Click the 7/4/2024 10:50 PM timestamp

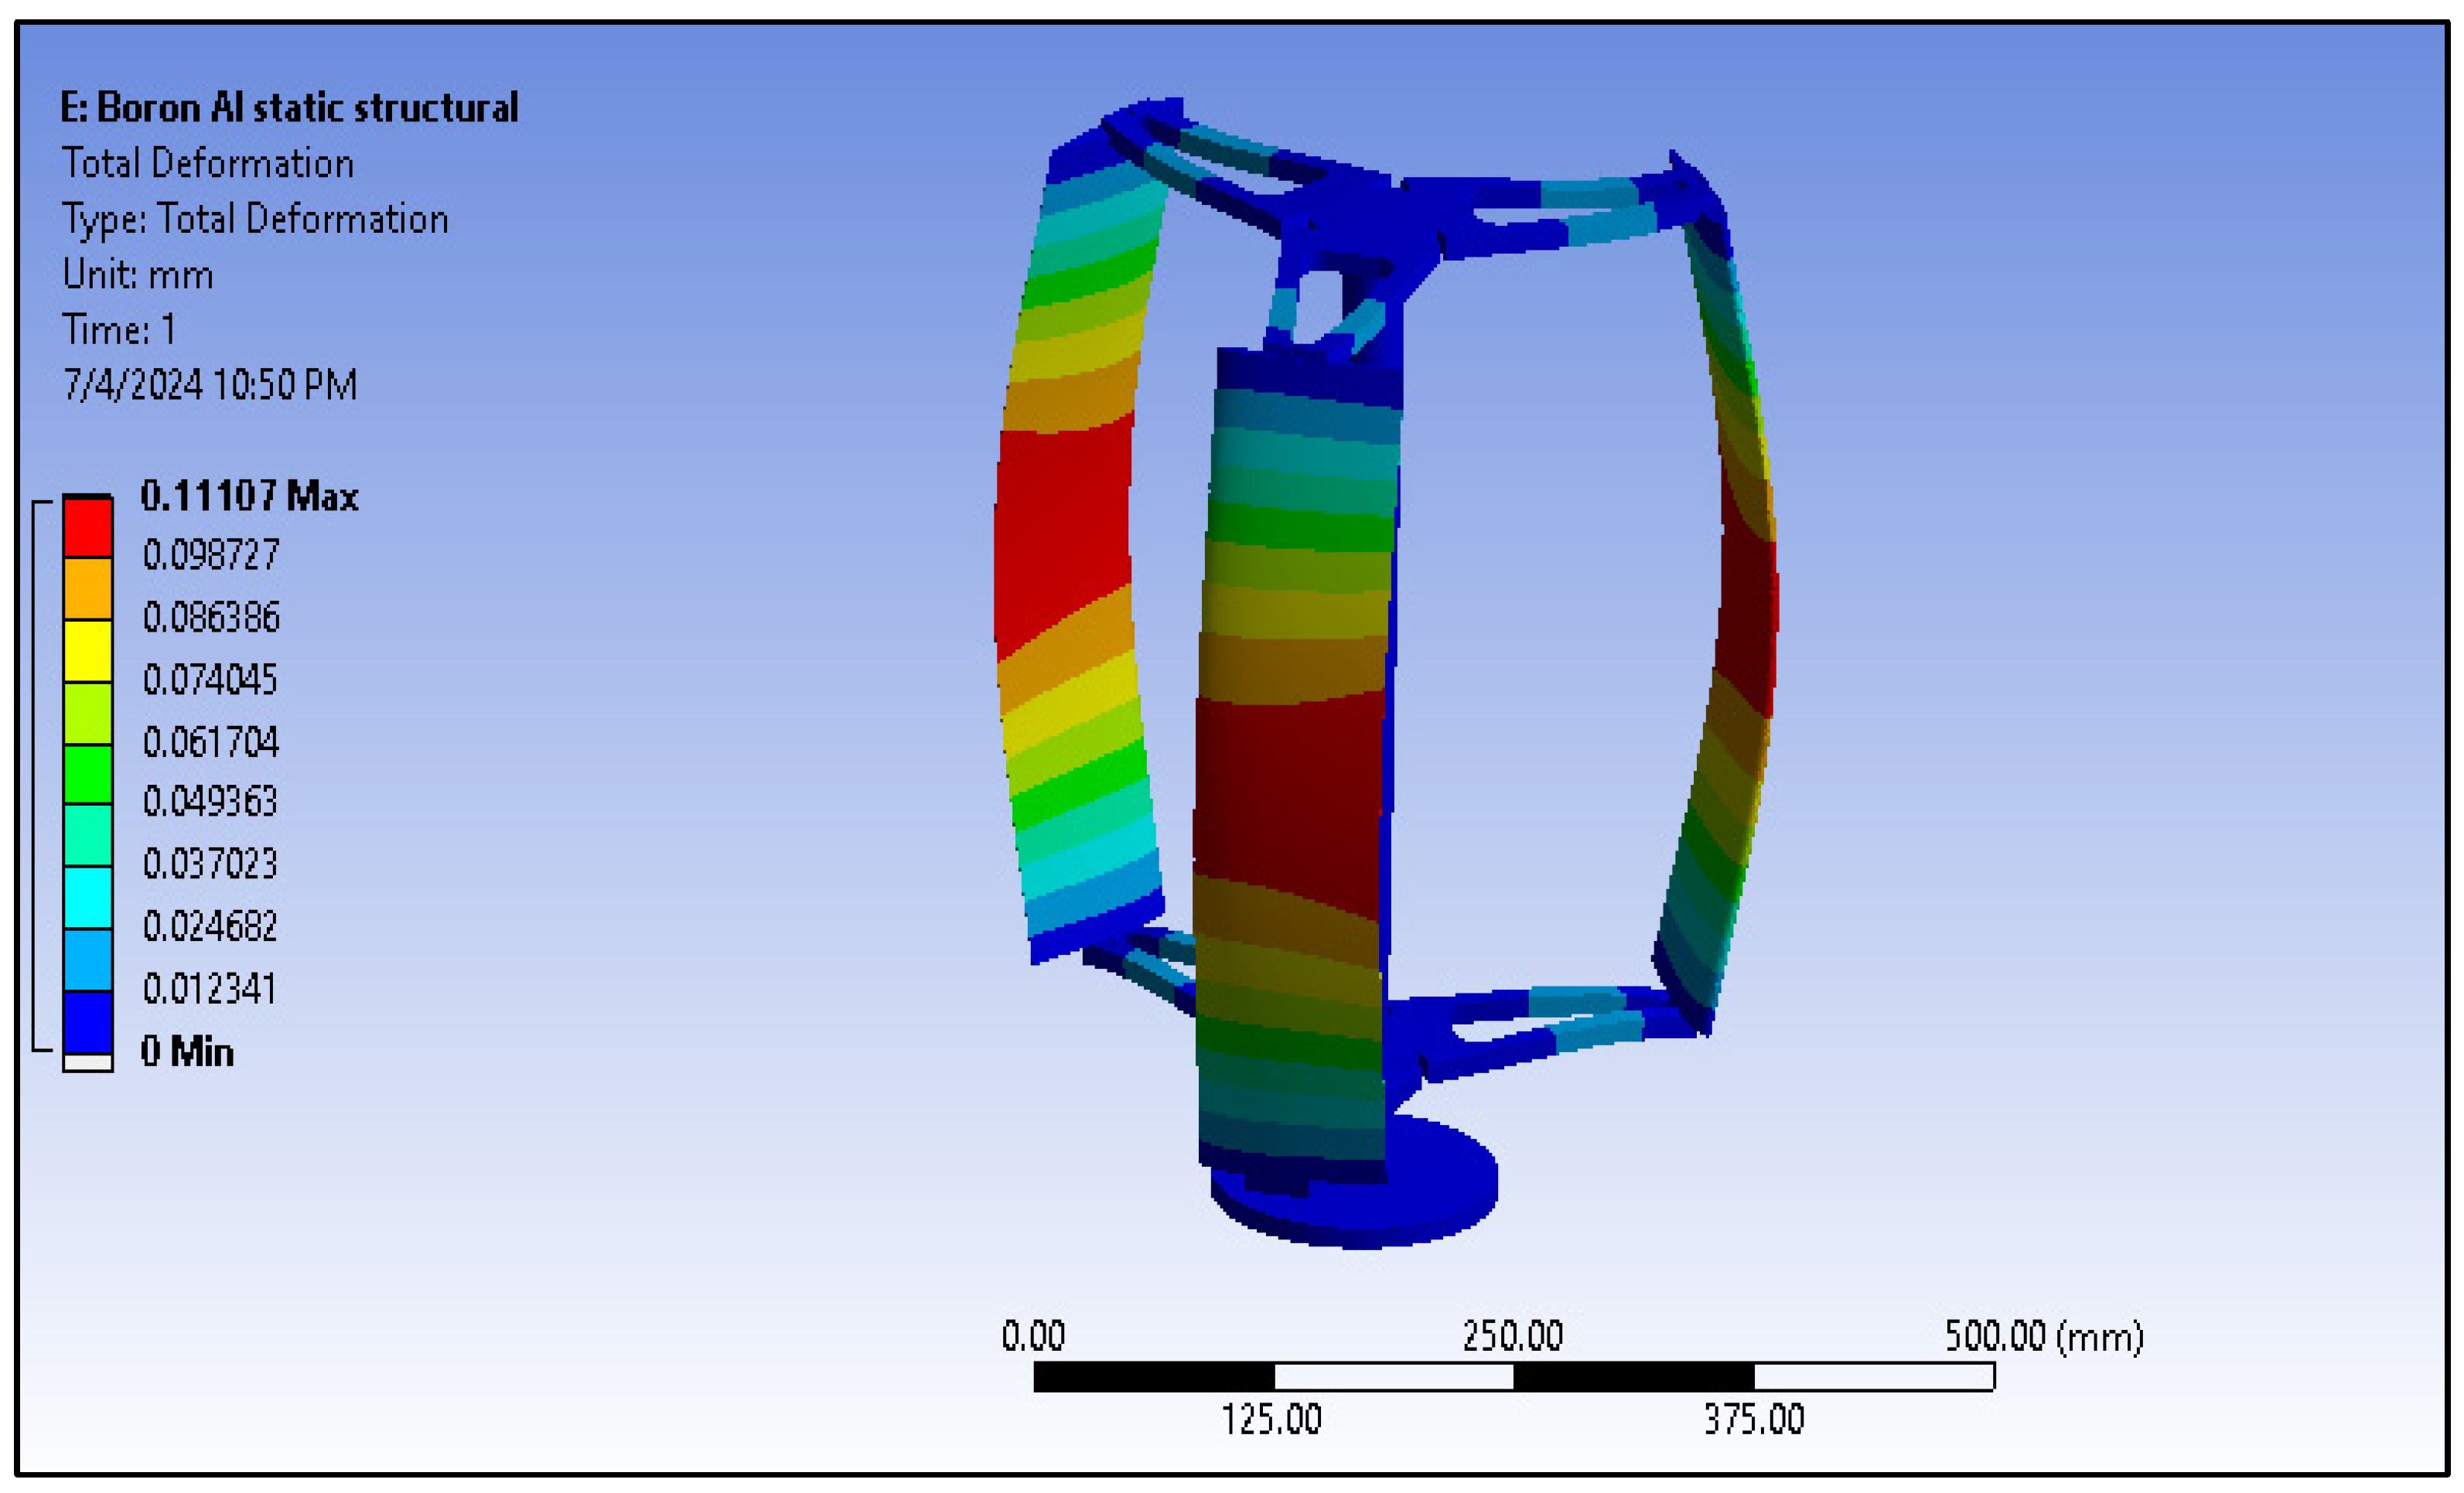point(210,385)
